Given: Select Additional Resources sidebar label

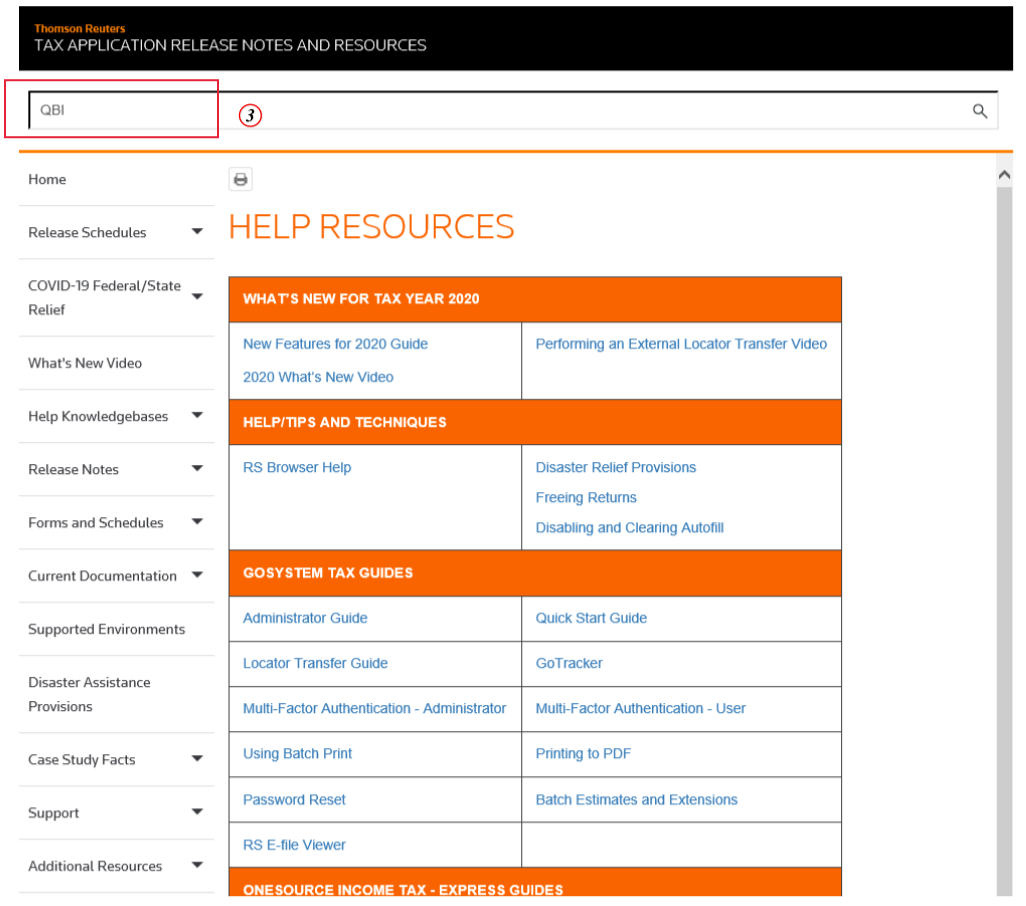Looking at the screenshot, I should [95, 866].
